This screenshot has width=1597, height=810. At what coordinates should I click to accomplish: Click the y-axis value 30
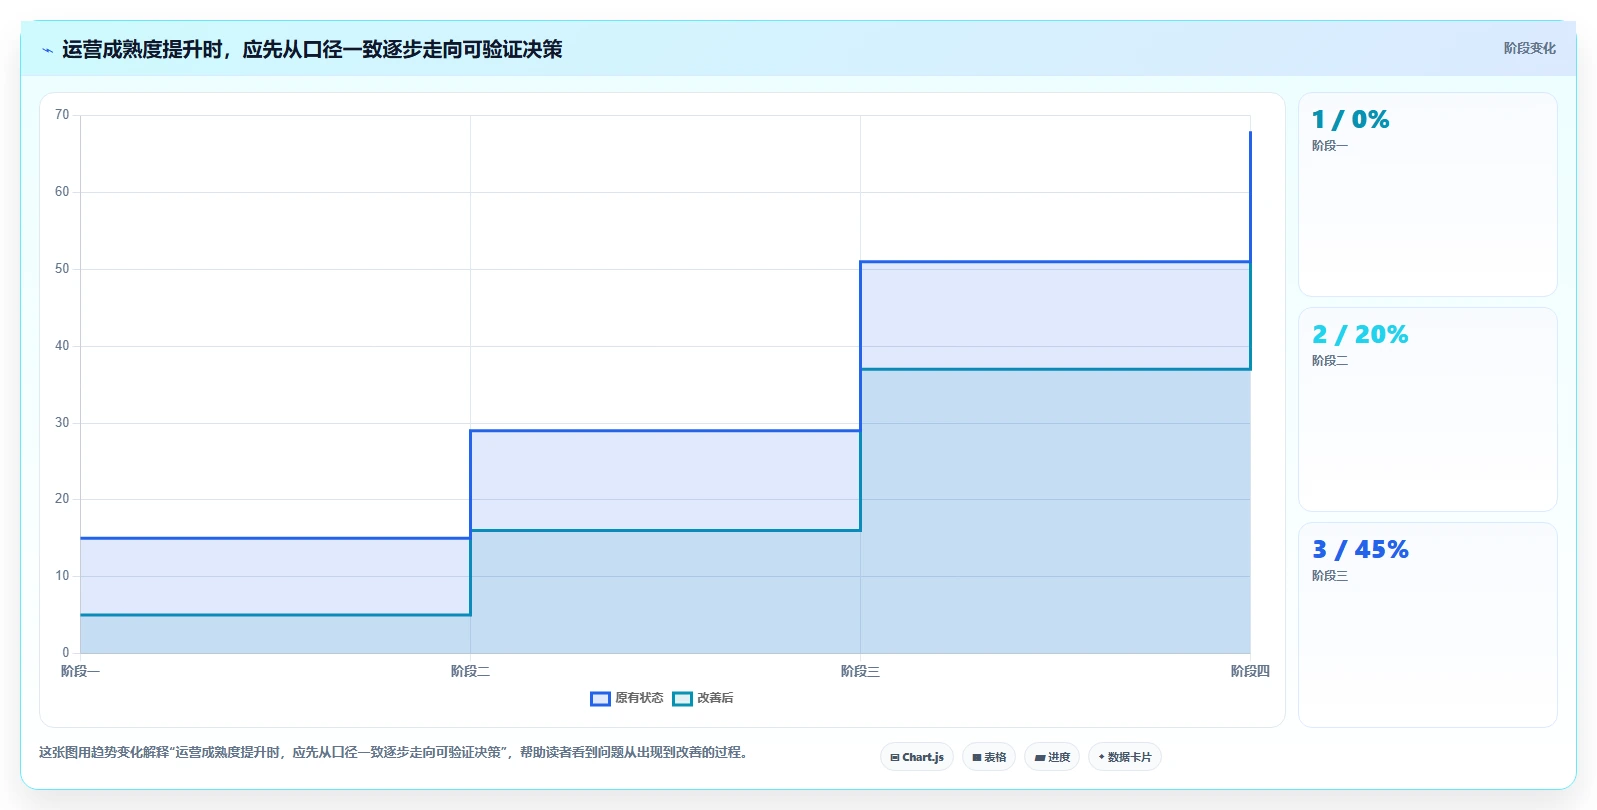tap(62, 423)
